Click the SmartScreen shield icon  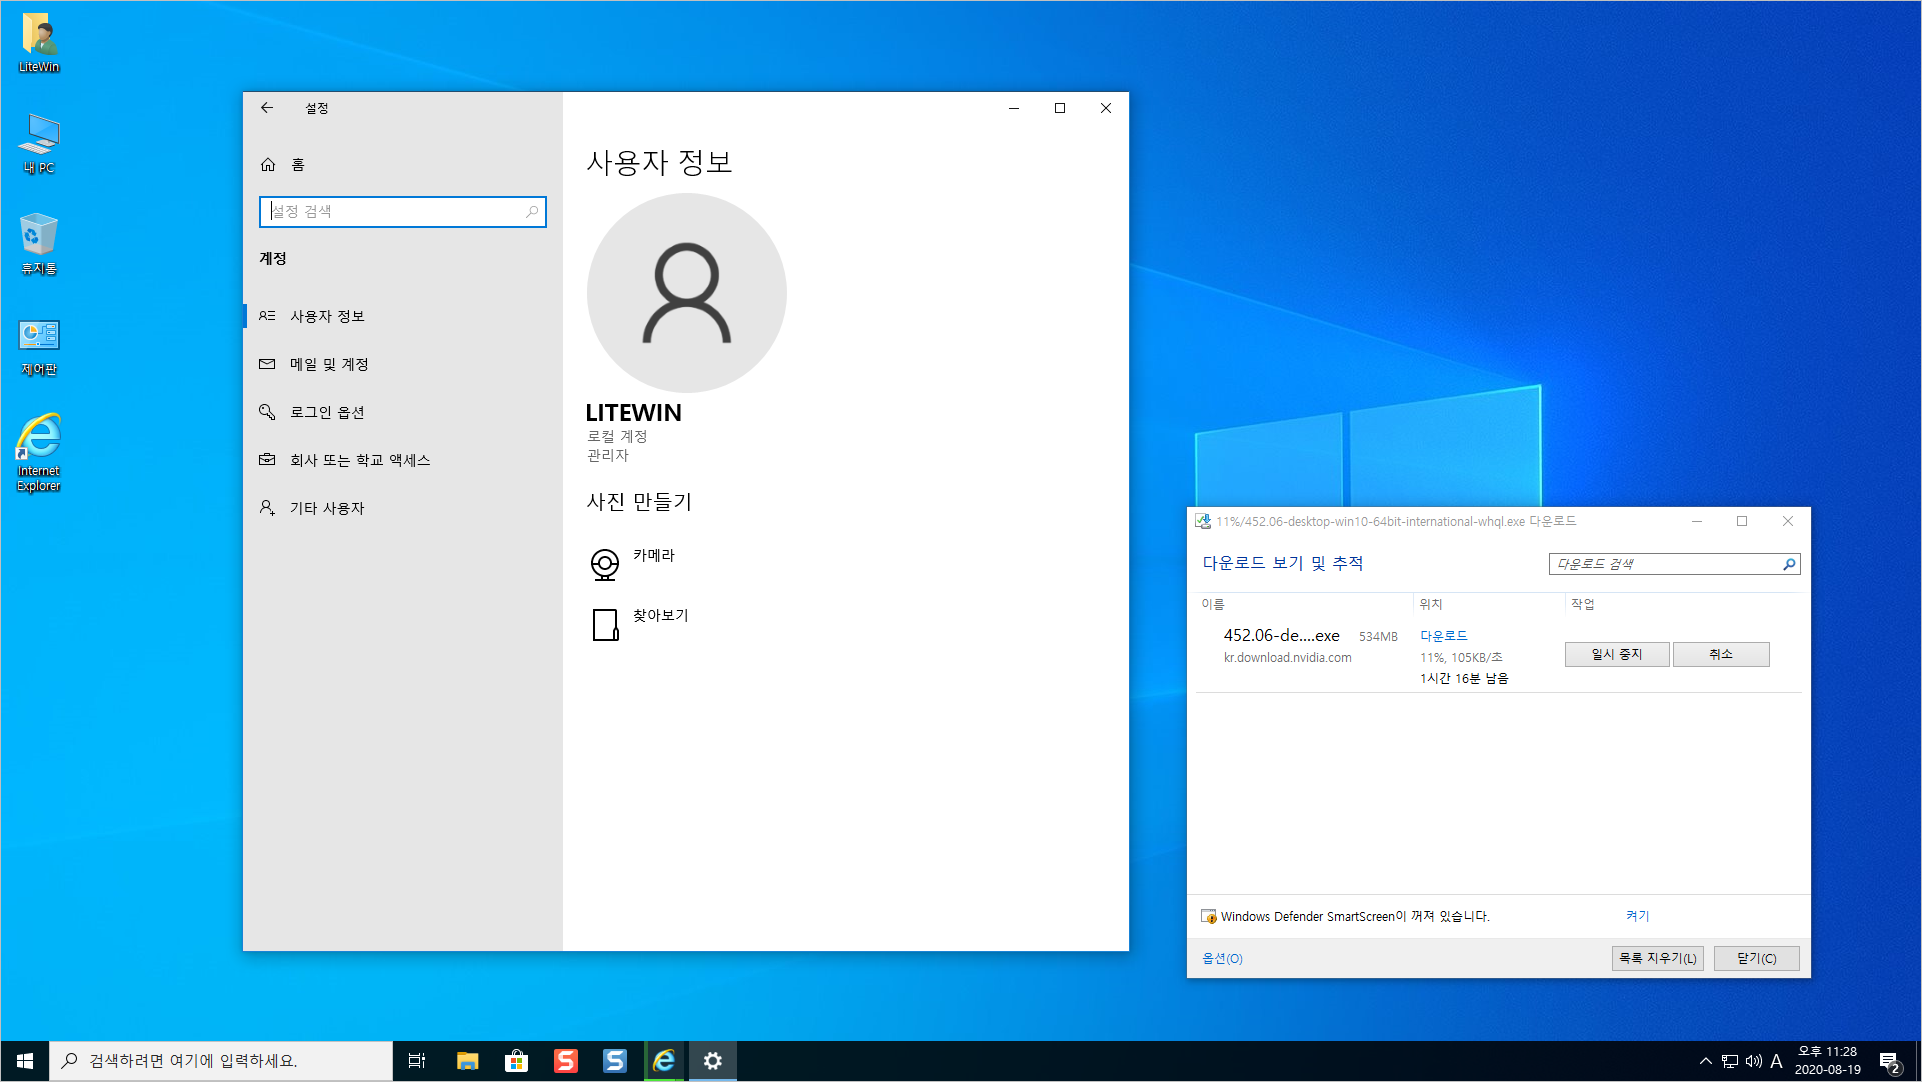(x=1209, y=916)
